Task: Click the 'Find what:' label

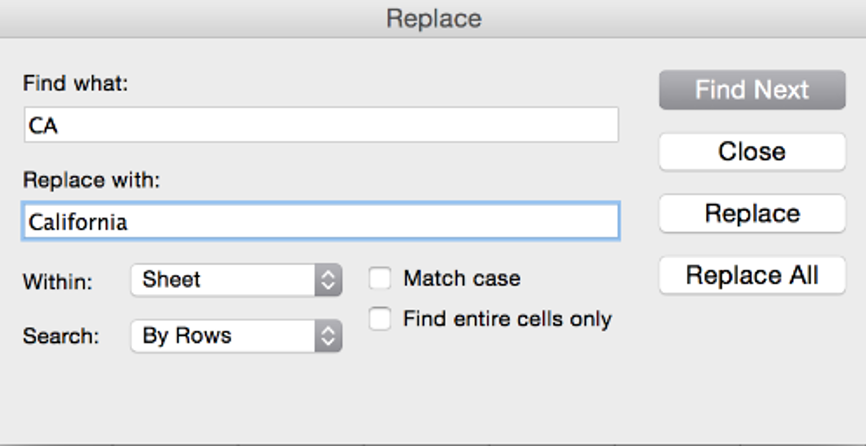Action: pyautogui.click(x=76, y=84)
